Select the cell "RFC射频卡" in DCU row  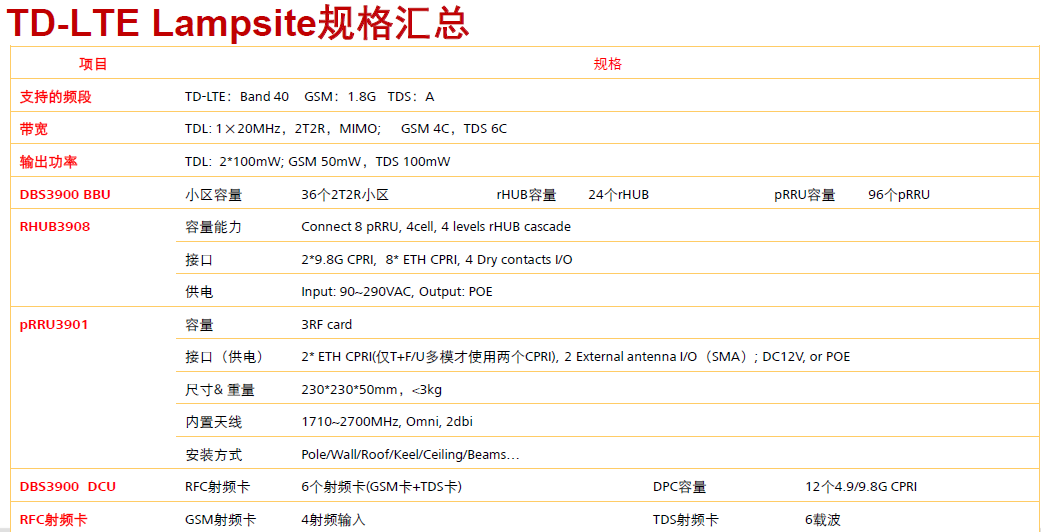[x=218, y=488]
